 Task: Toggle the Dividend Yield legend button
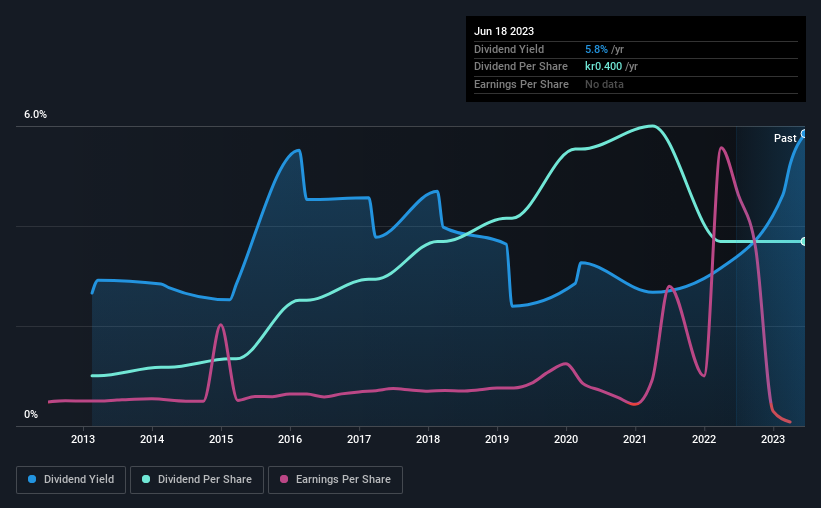click(x=71, y=480)
